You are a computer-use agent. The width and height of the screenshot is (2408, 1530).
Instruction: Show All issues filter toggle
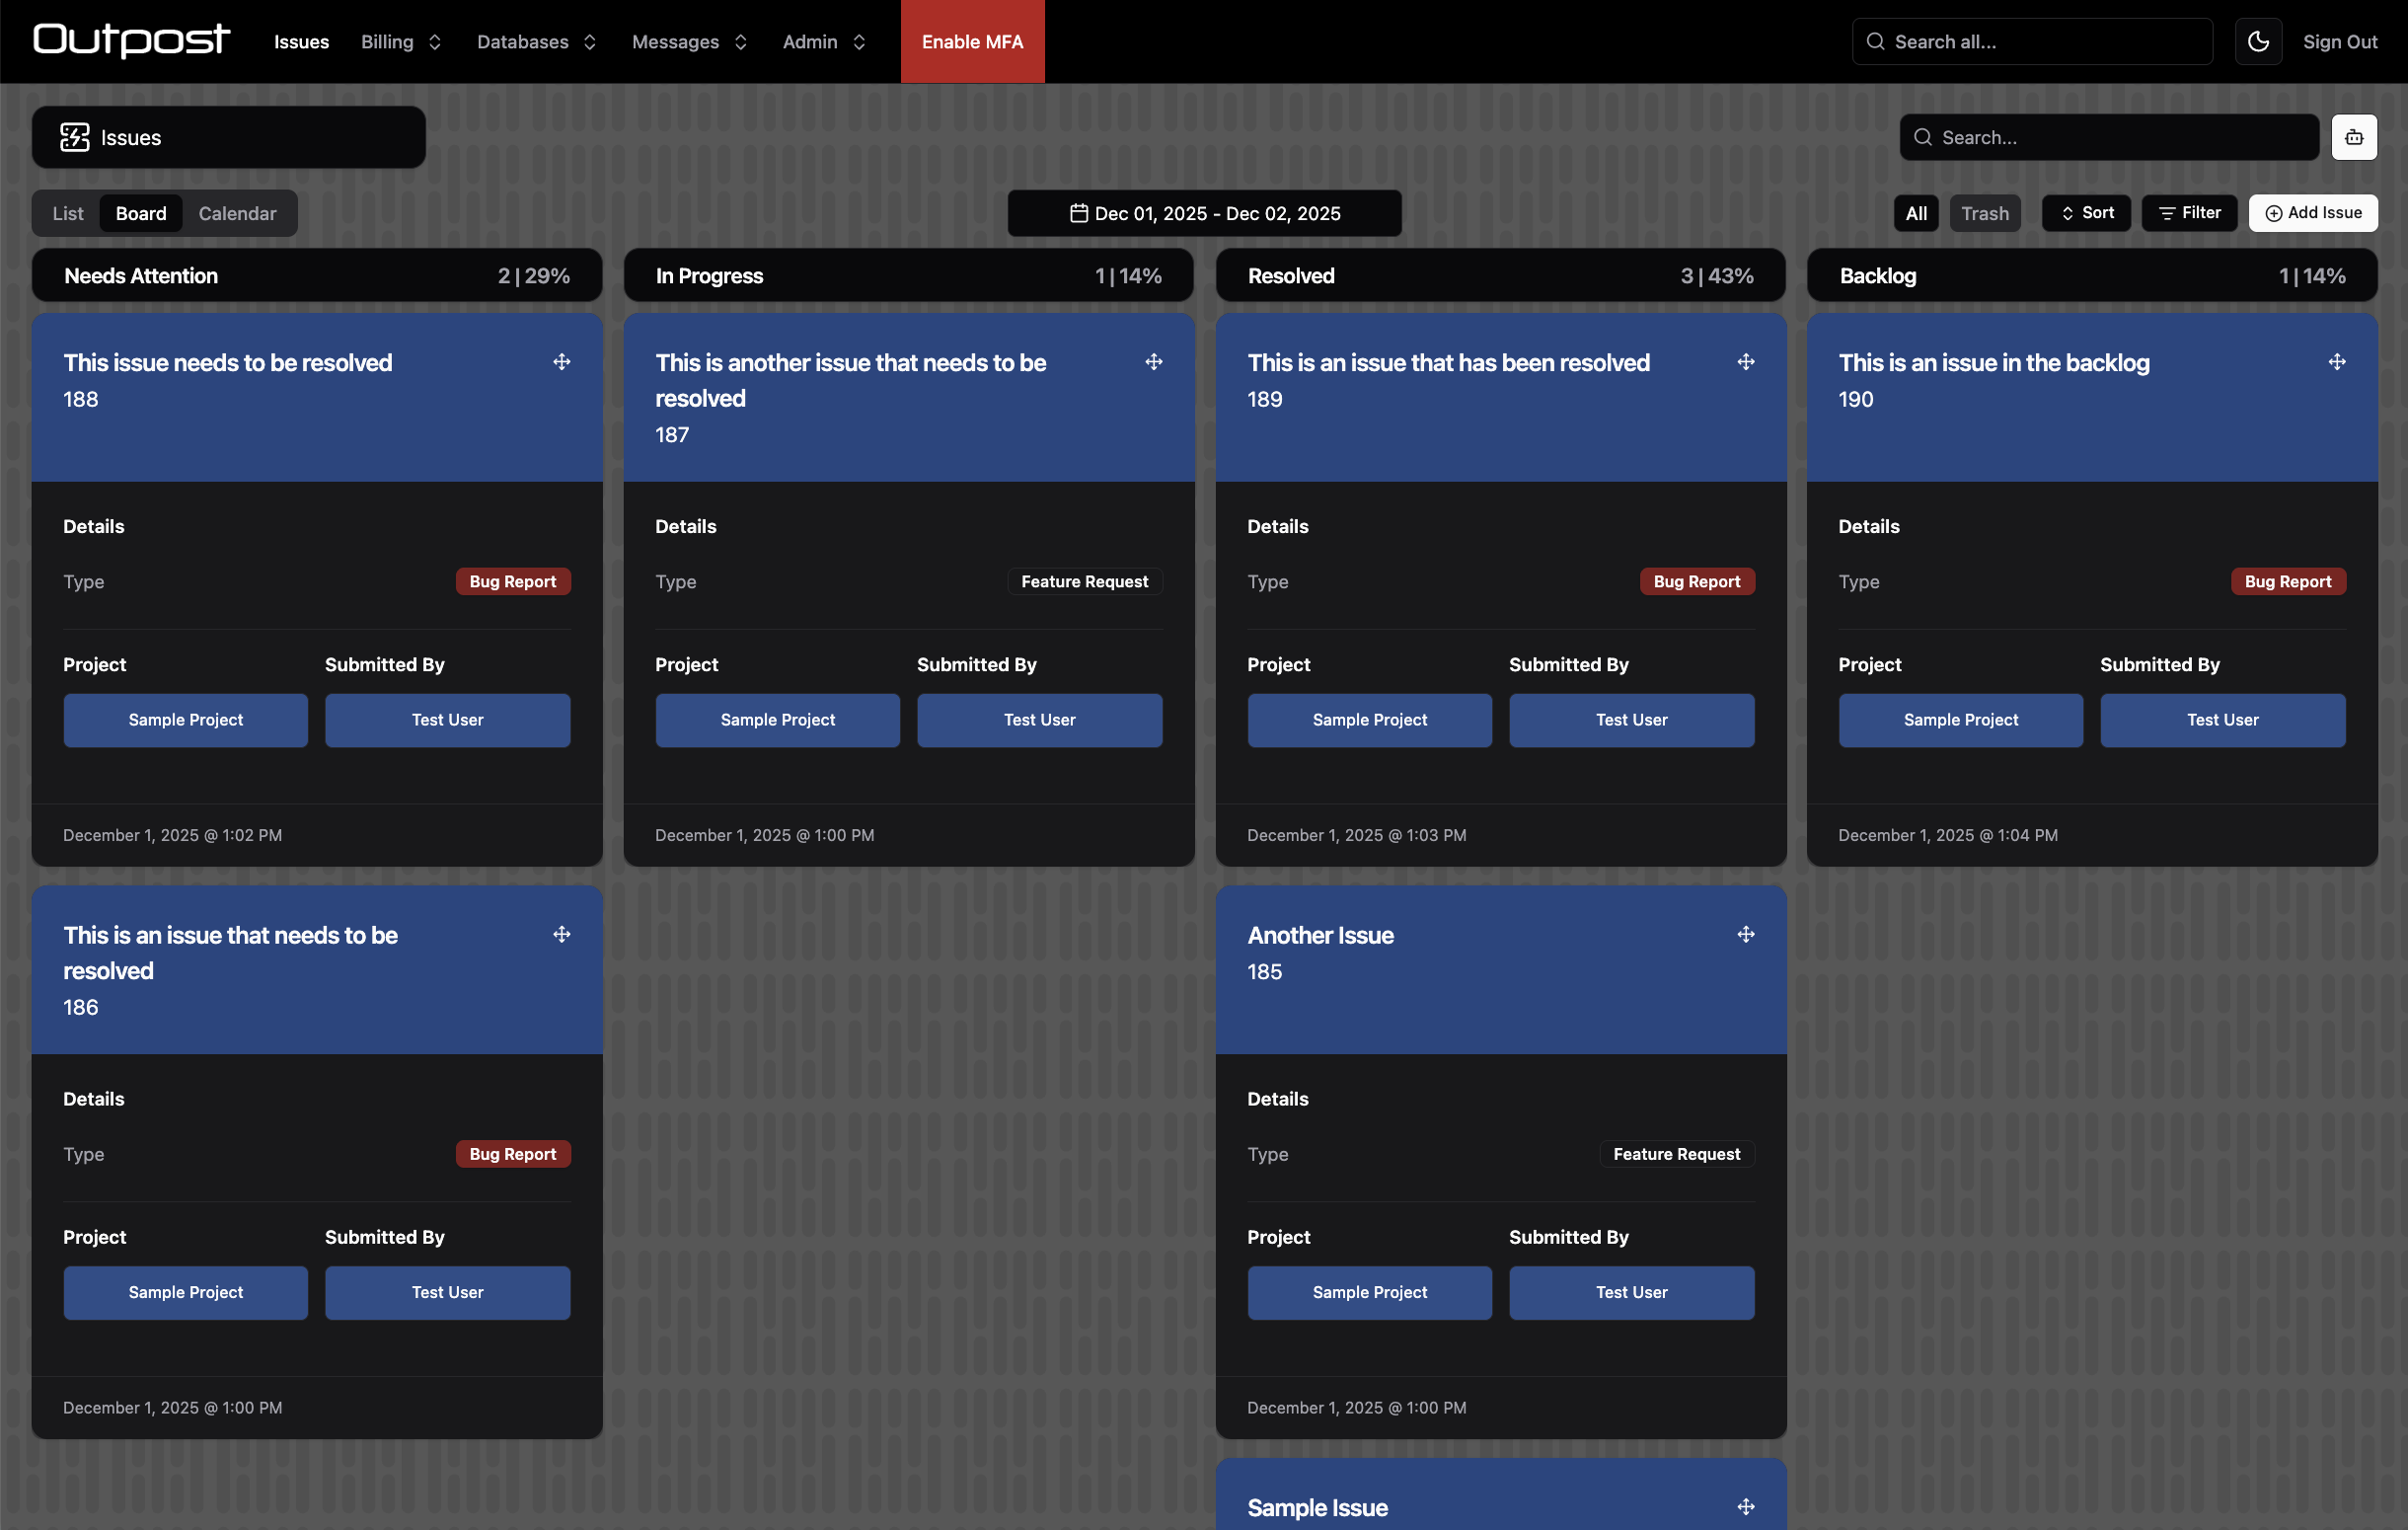click(1915, 213)
